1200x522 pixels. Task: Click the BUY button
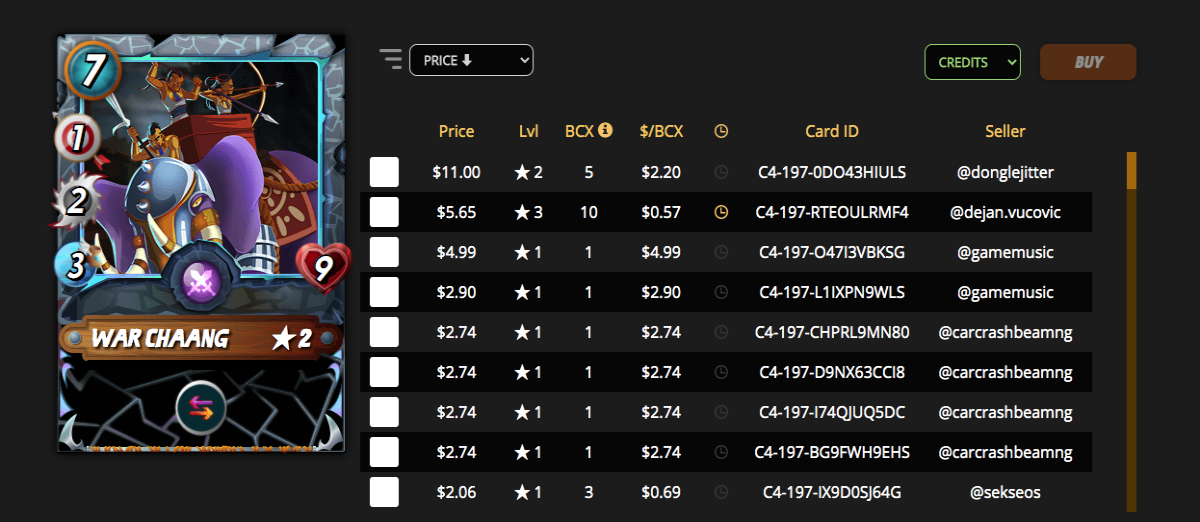tap(1088, 62)
